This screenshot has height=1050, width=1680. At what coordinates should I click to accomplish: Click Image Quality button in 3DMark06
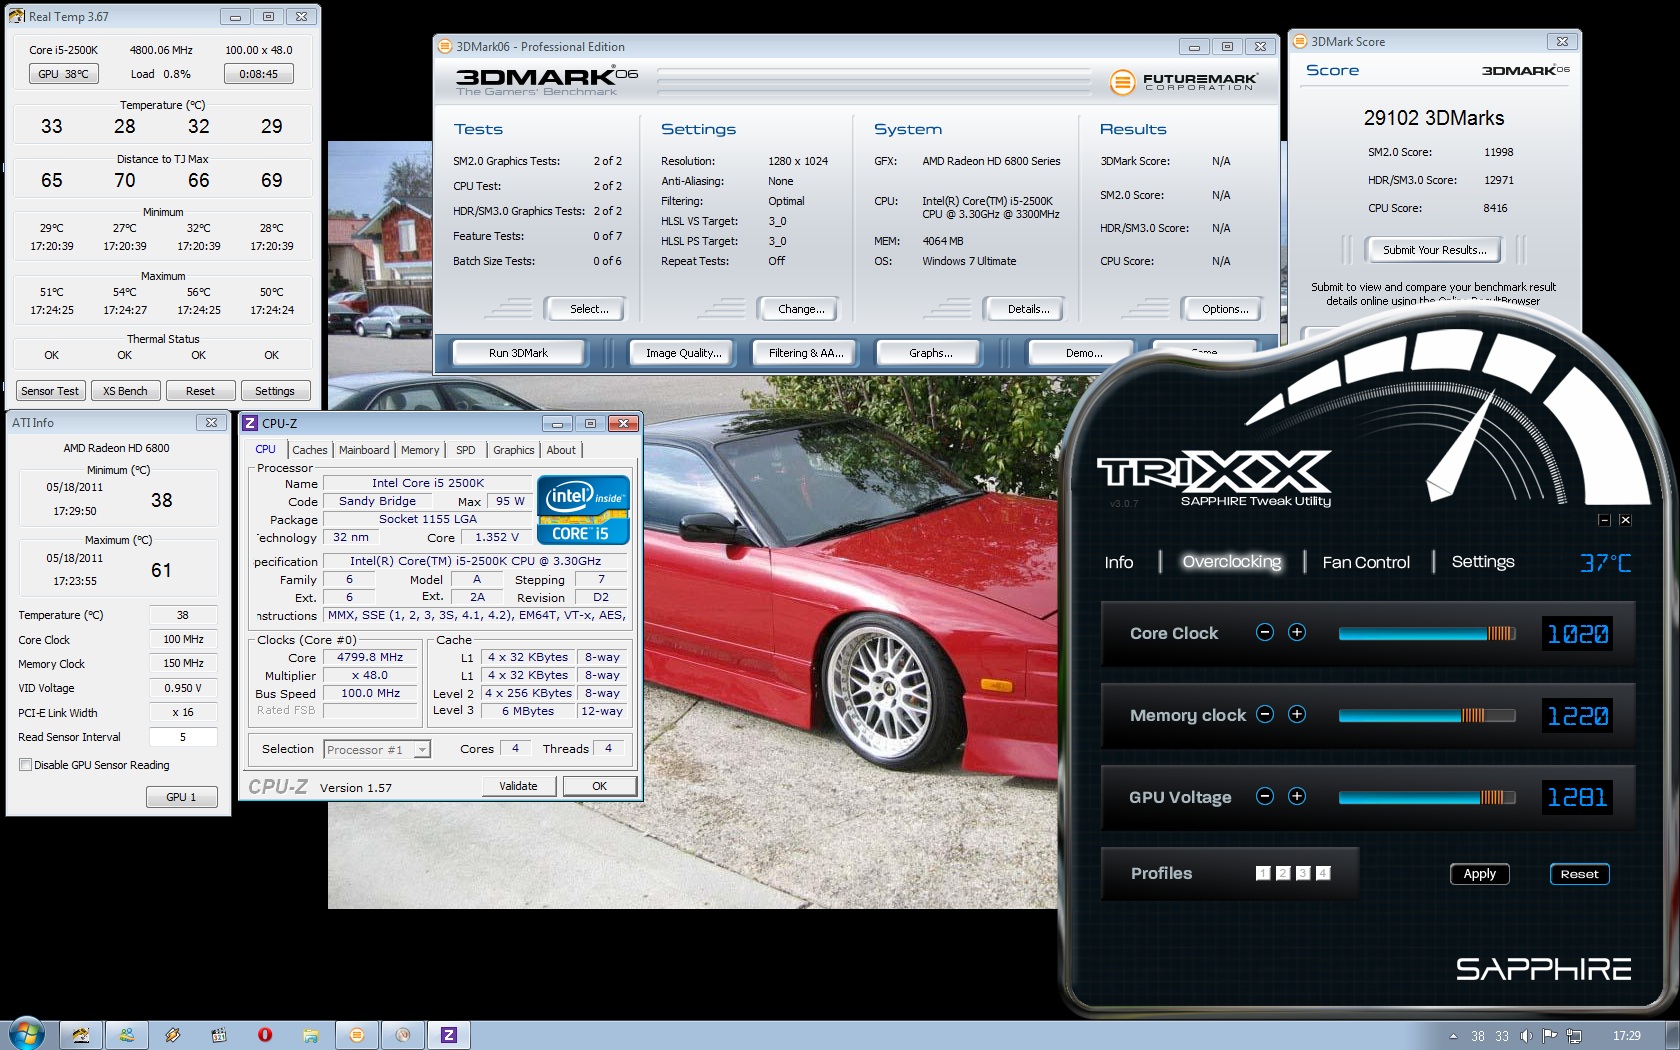[x=684, y=353]
